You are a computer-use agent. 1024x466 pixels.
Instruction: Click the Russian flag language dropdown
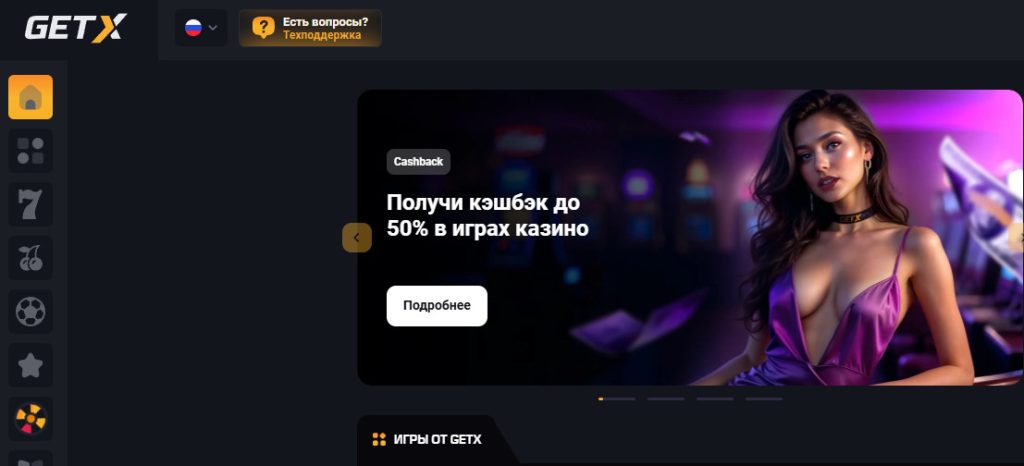(x=201, y=28)
